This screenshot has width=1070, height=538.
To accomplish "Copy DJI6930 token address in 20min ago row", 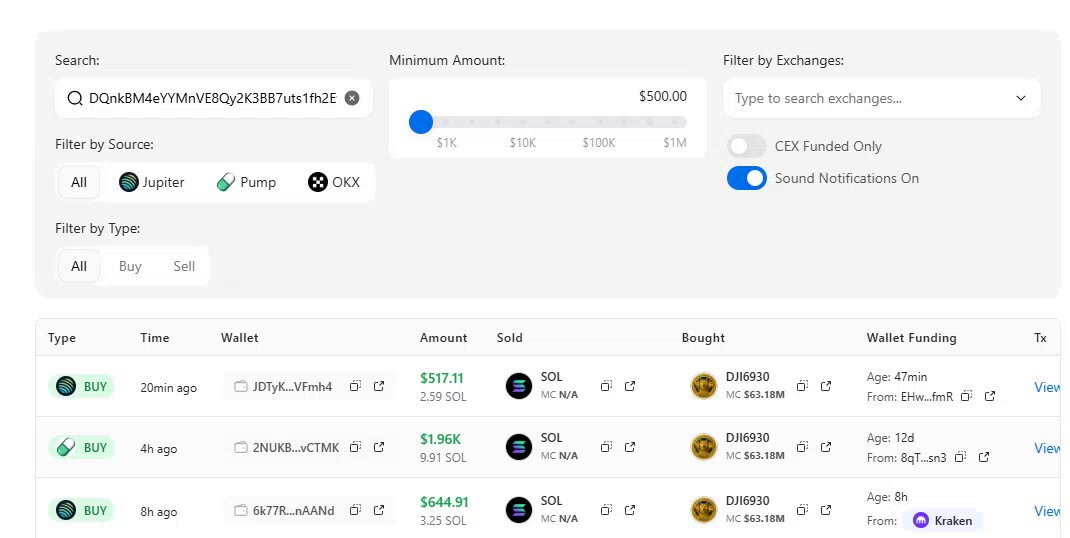I will click(802, 386).
